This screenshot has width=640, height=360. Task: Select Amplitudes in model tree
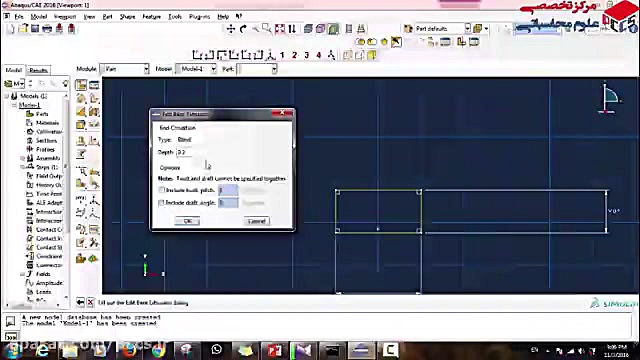(x=49, y=283)
